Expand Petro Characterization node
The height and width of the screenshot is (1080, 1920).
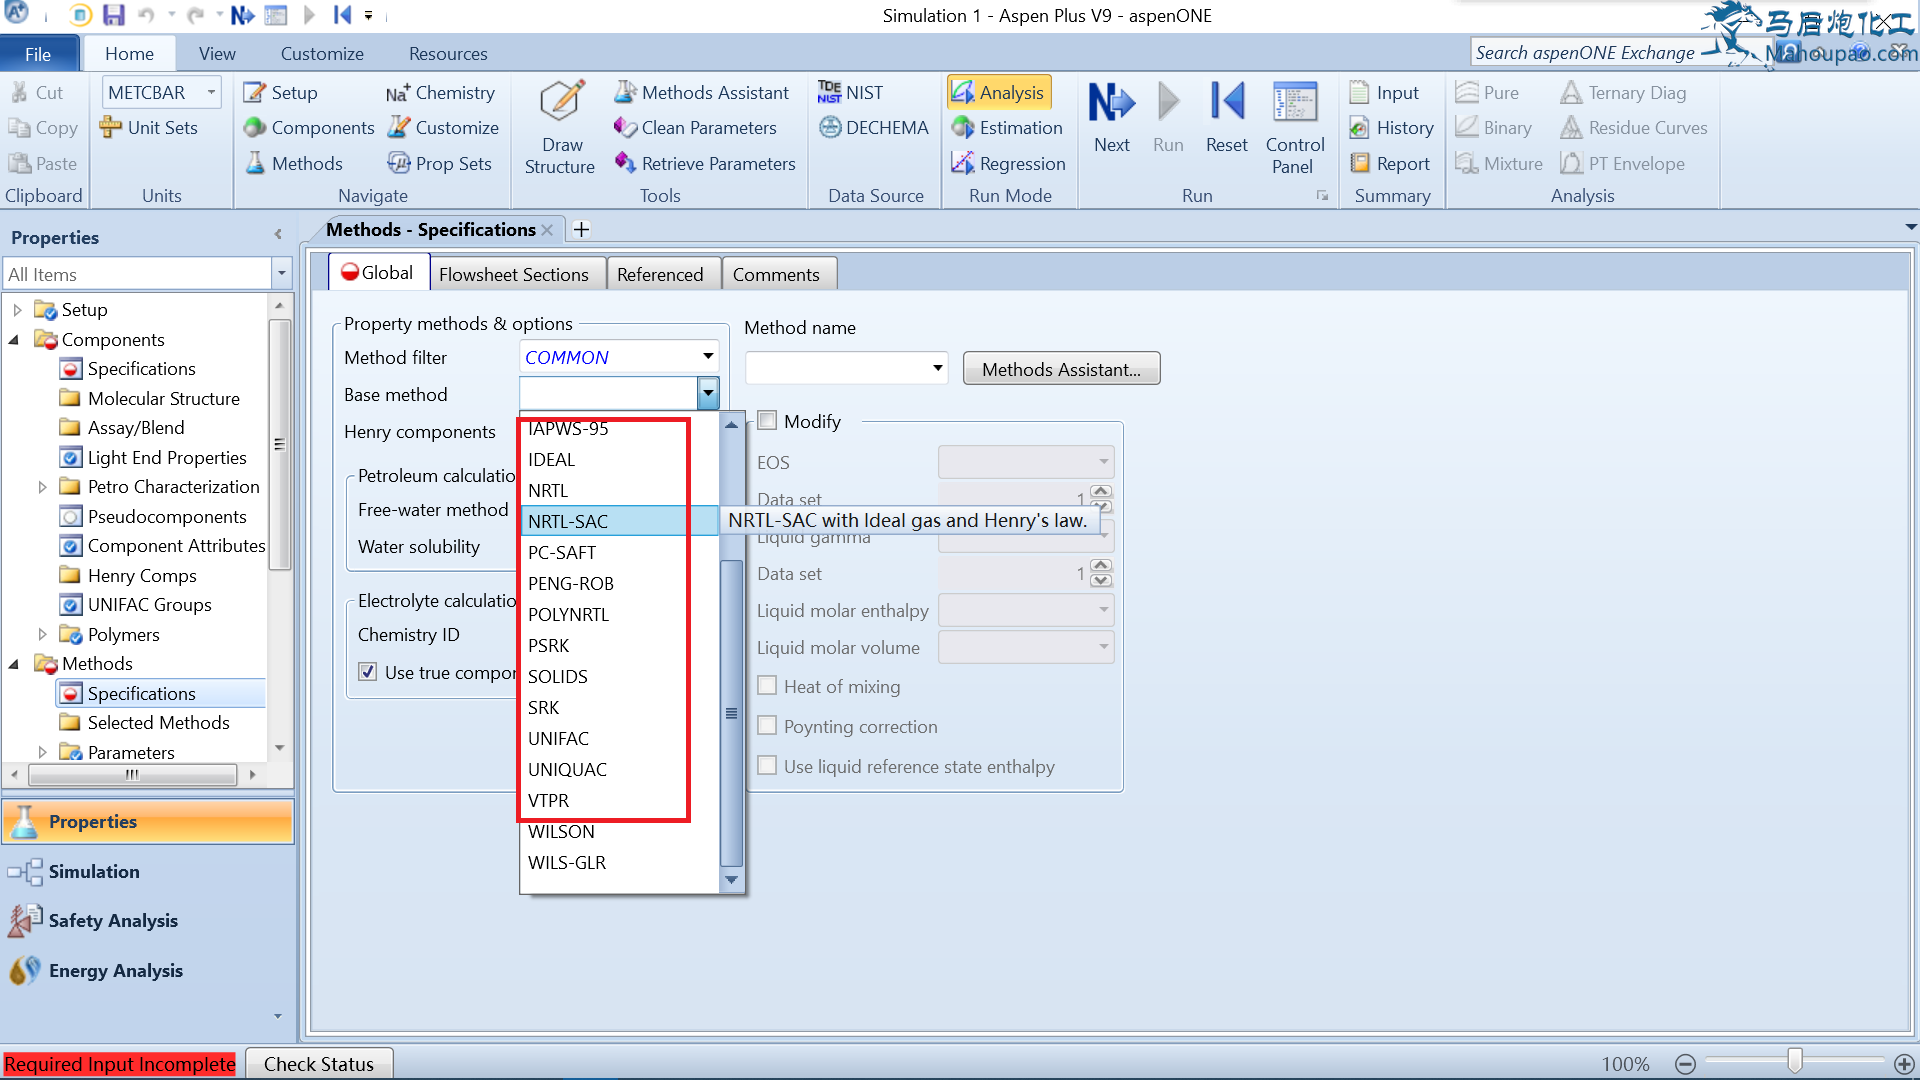[42, 487]
